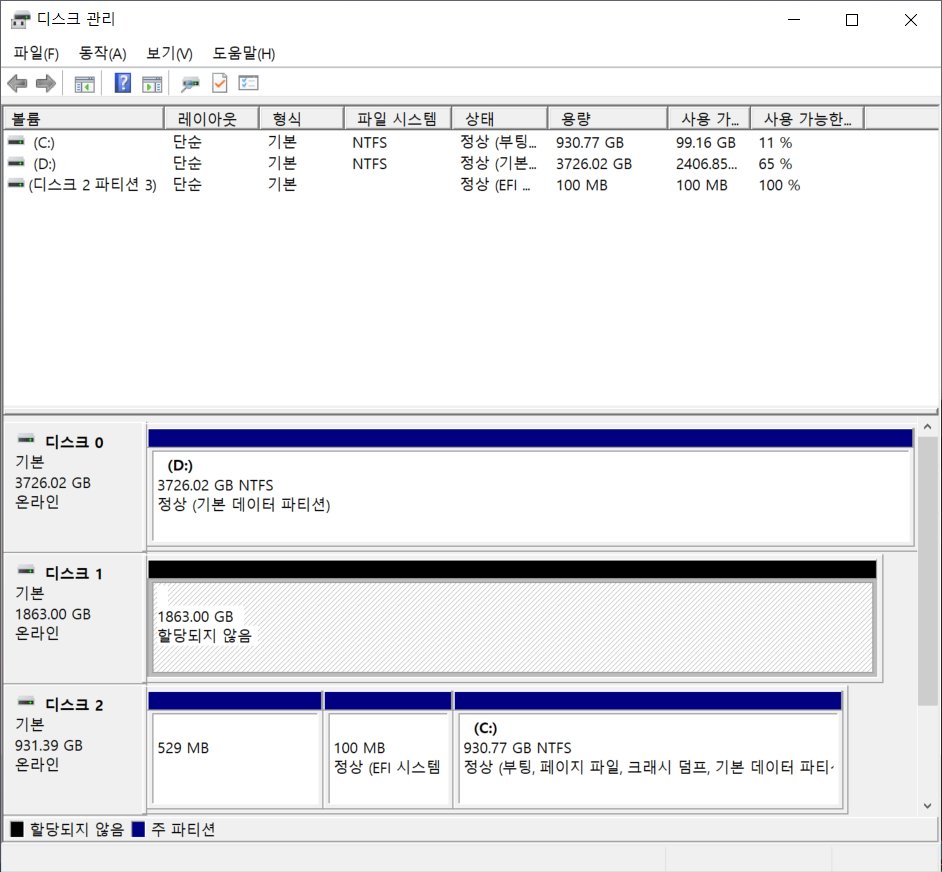The image size is (942, 872).
Task: Click the Back arrow toolbar icon
Action: click(17, 84)
